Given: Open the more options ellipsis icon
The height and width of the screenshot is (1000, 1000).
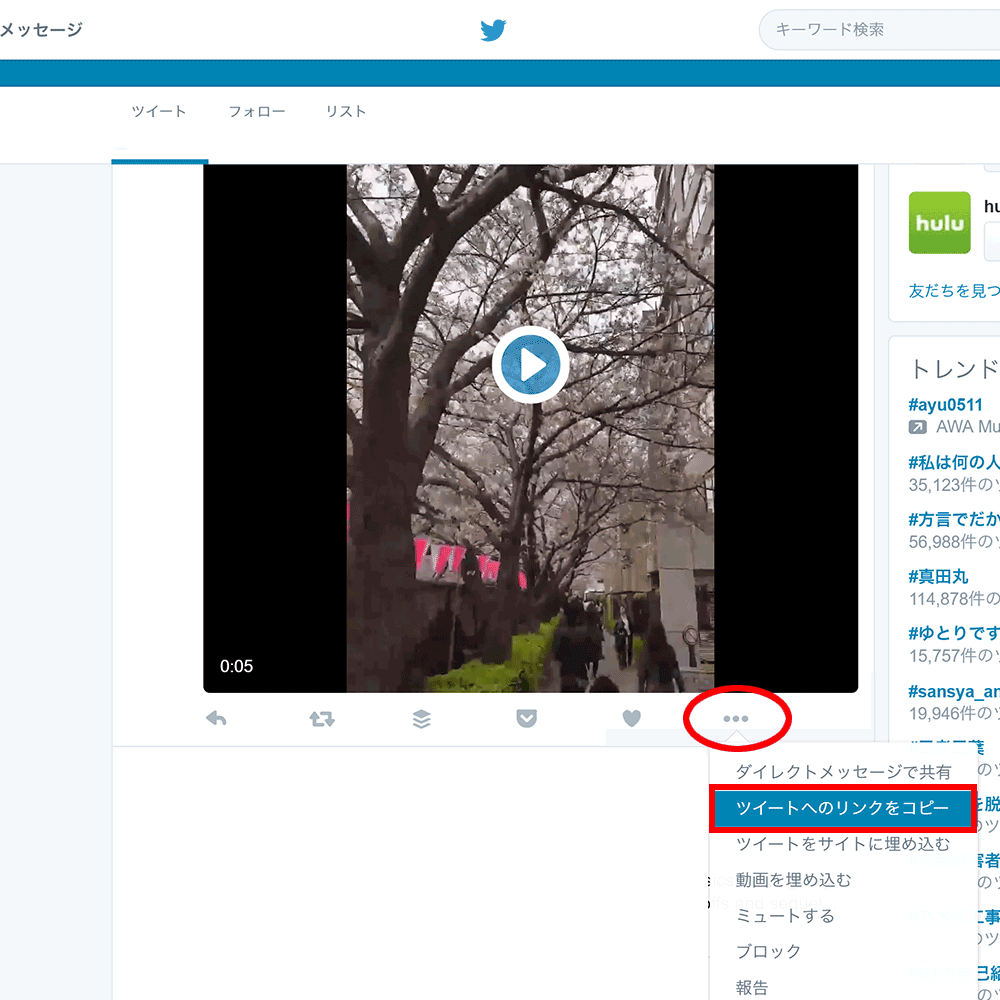Looking at the screenshot, I should 736,718.
